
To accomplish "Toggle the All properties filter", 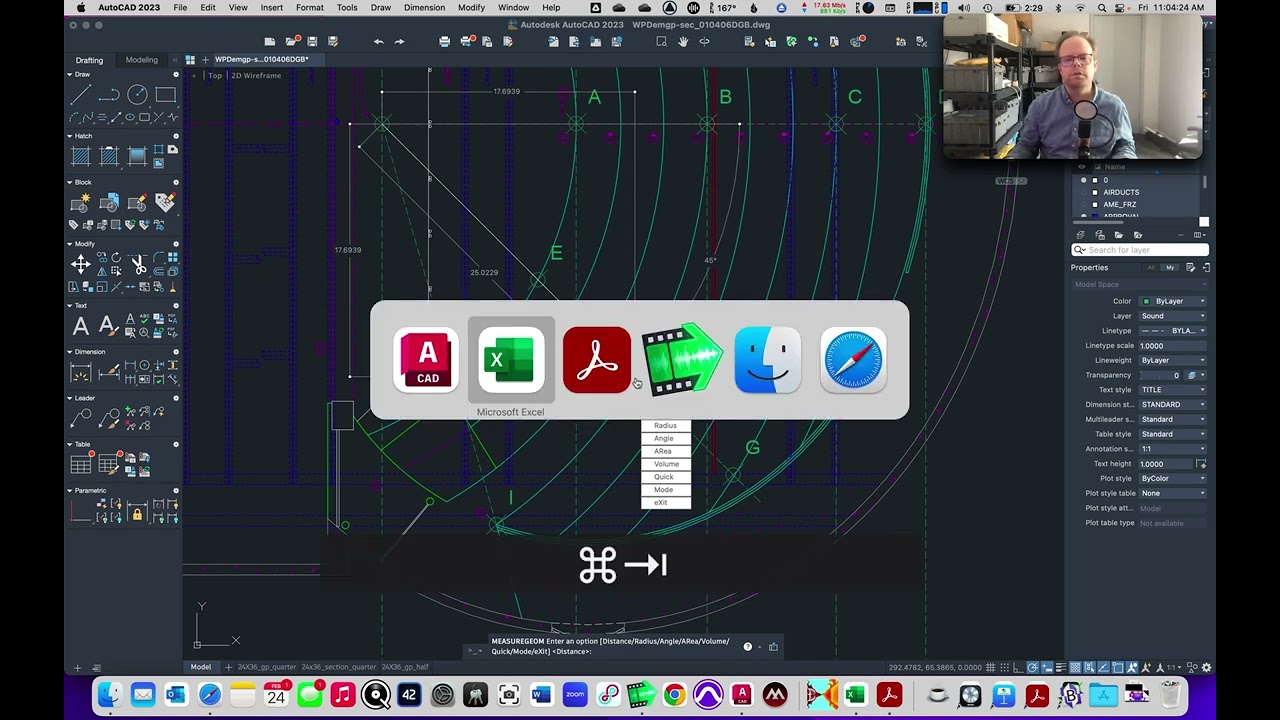I will (x=1151, y=268).
